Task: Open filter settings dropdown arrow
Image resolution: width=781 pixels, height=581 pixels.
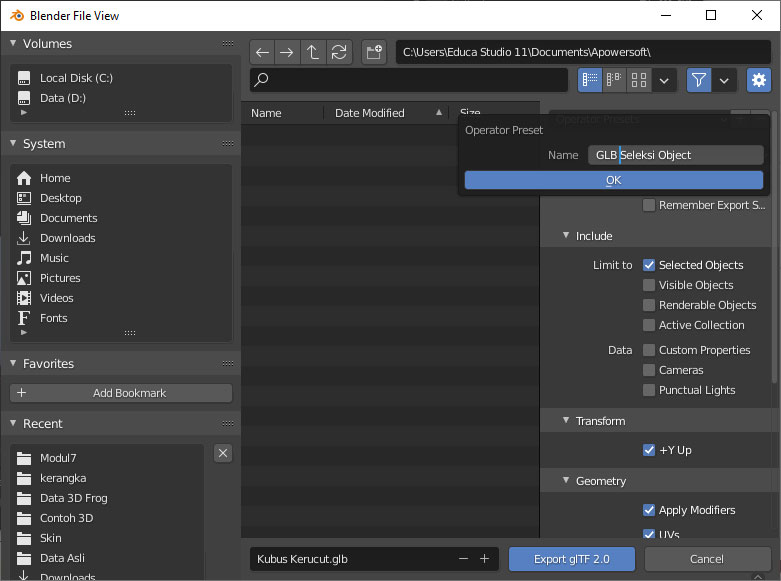Action: pyautogui.click(x=724, y=80)
